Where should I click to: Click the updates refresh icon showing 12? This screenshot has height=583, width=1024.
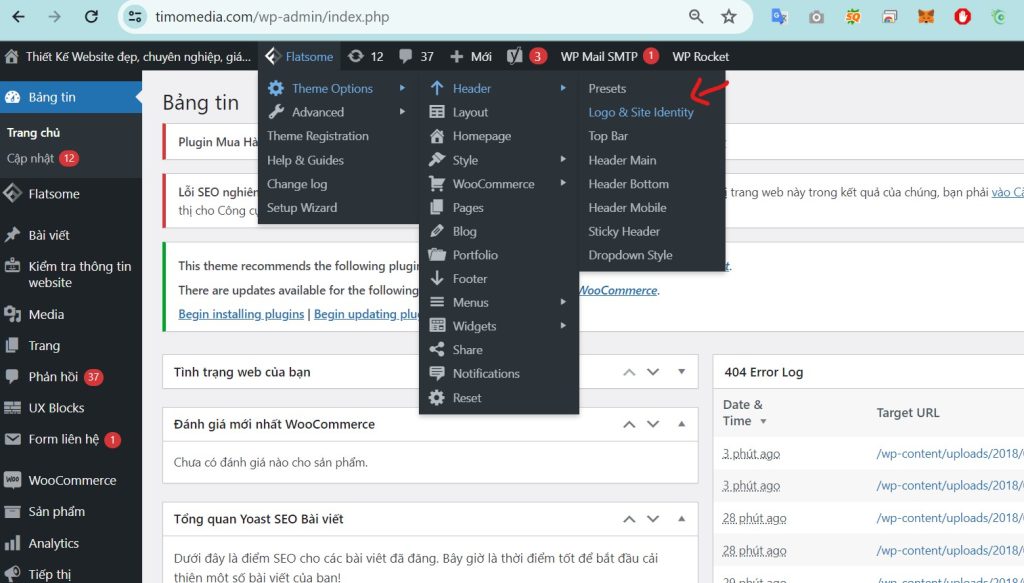pos(355,56)
